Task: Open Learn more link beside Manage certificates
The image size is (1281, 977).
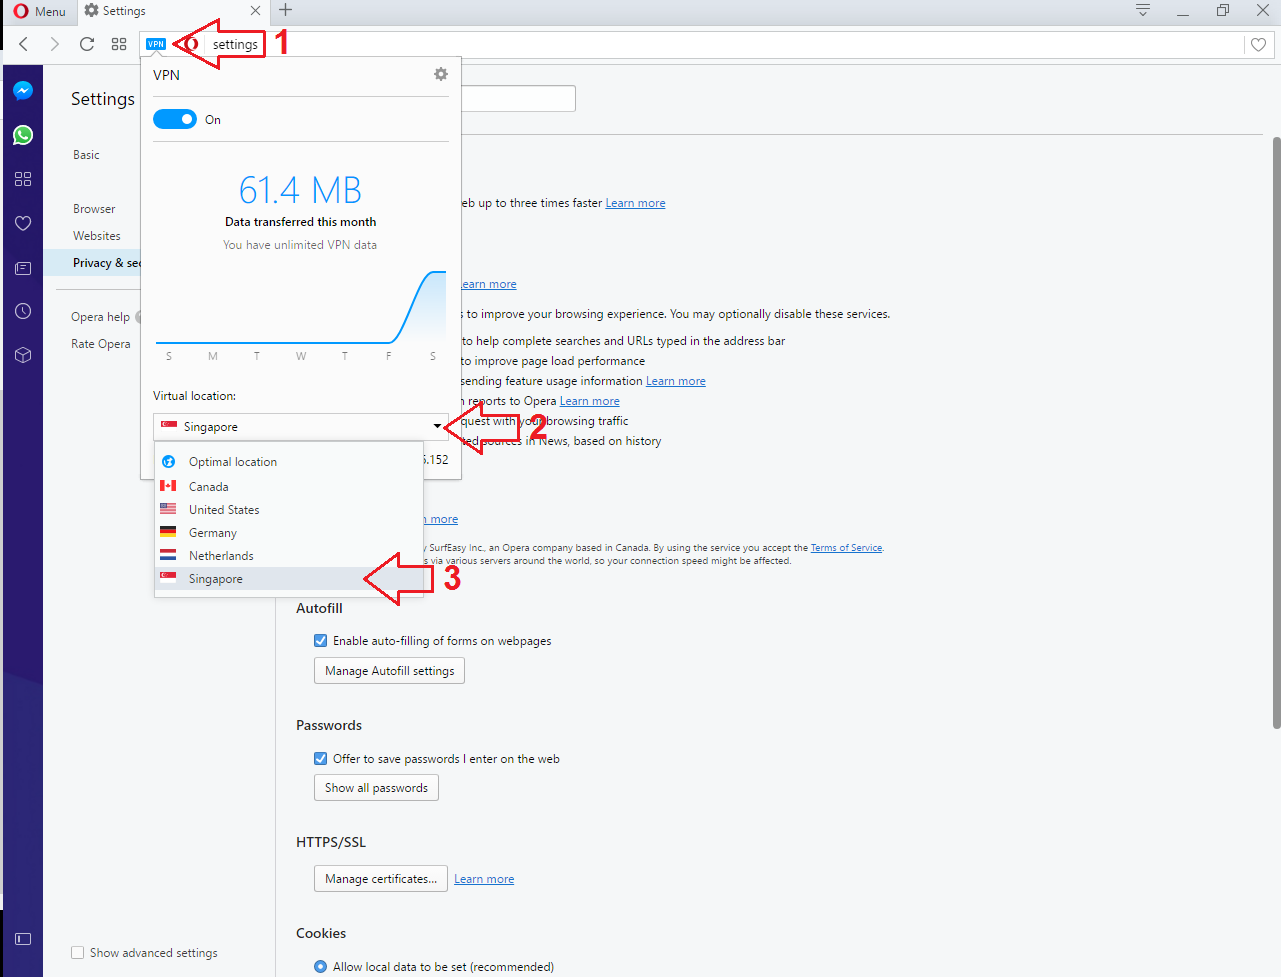Action: 484,879
